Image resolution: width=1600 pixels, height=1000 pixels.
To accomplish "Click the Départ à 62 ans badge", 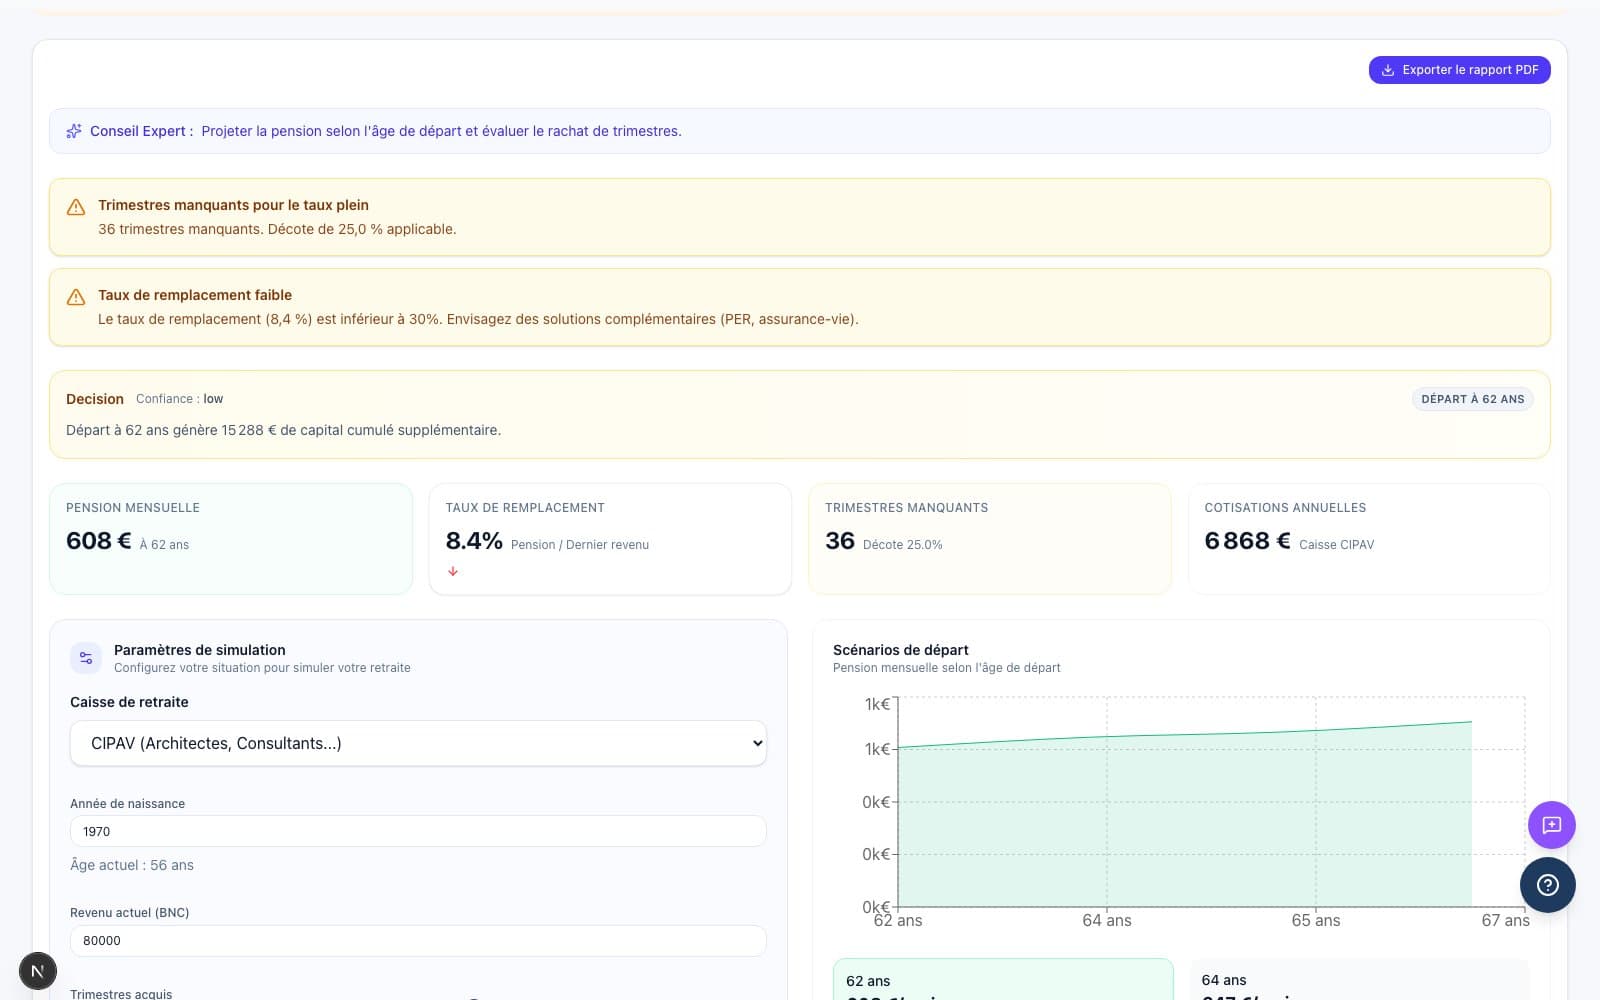I will point(1472,399).
